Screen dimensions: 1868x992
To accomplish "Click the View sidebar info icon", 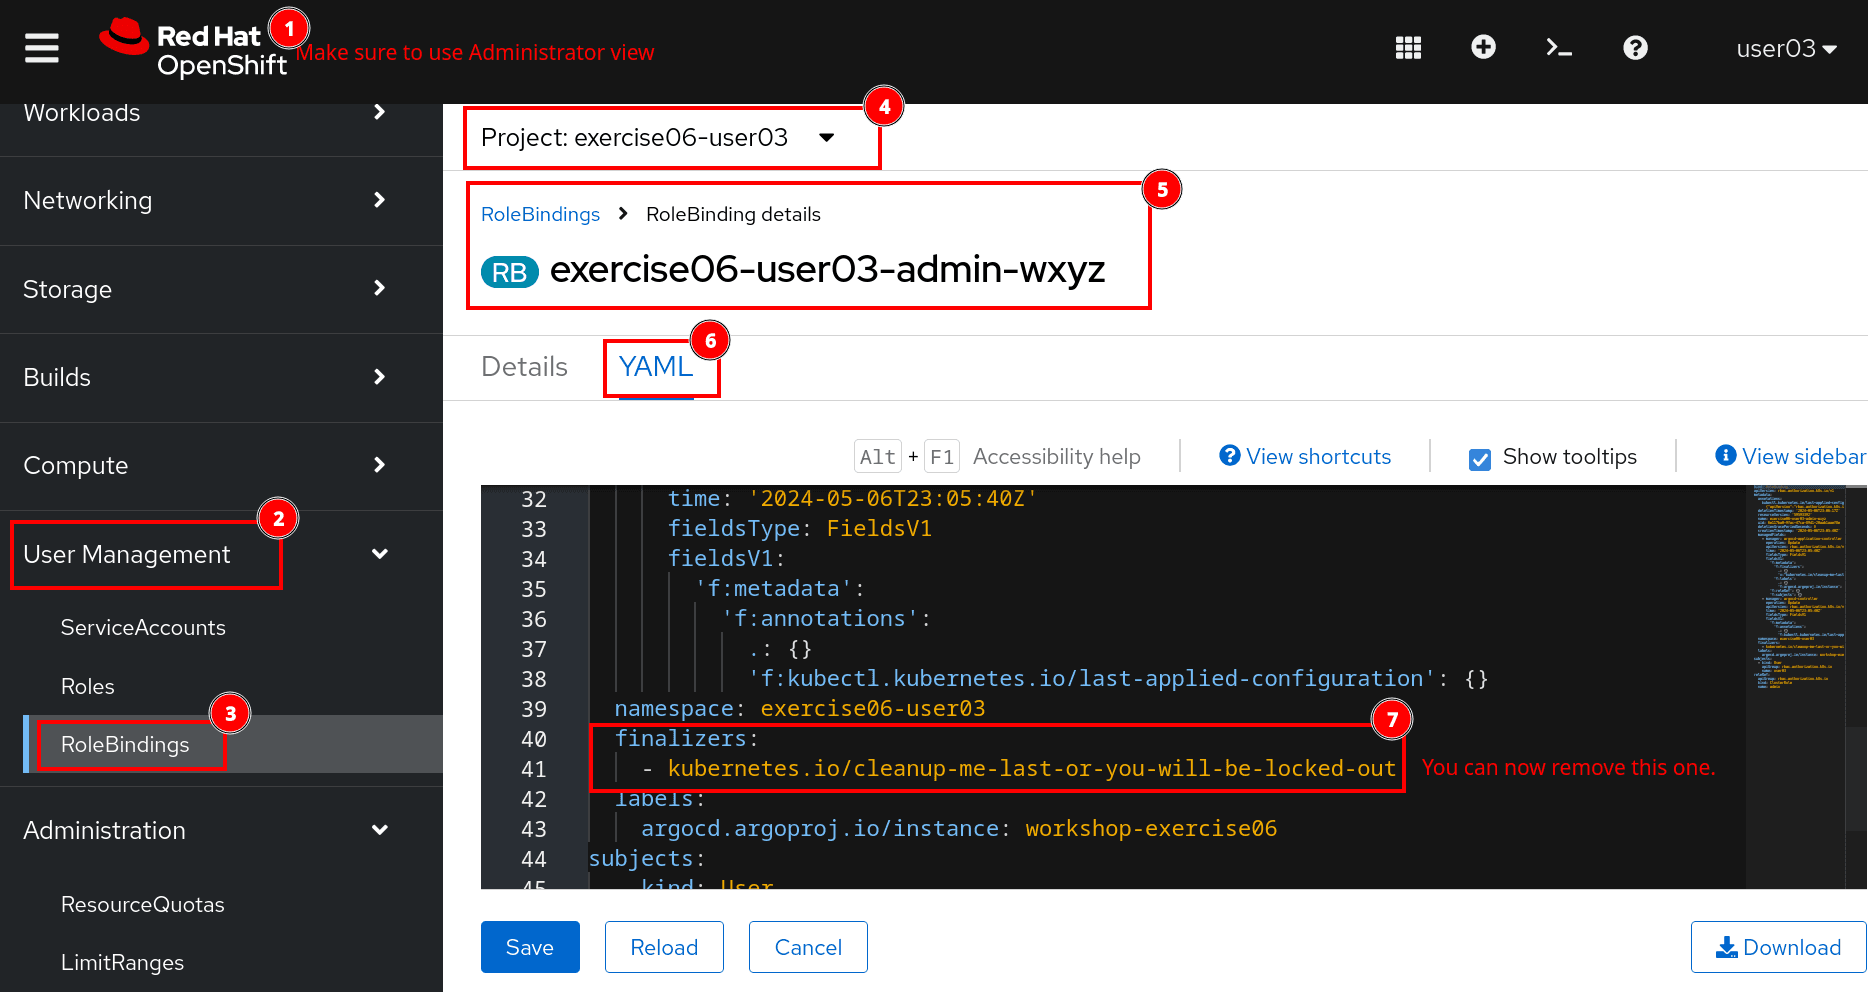I will (x=1725, y=456).
